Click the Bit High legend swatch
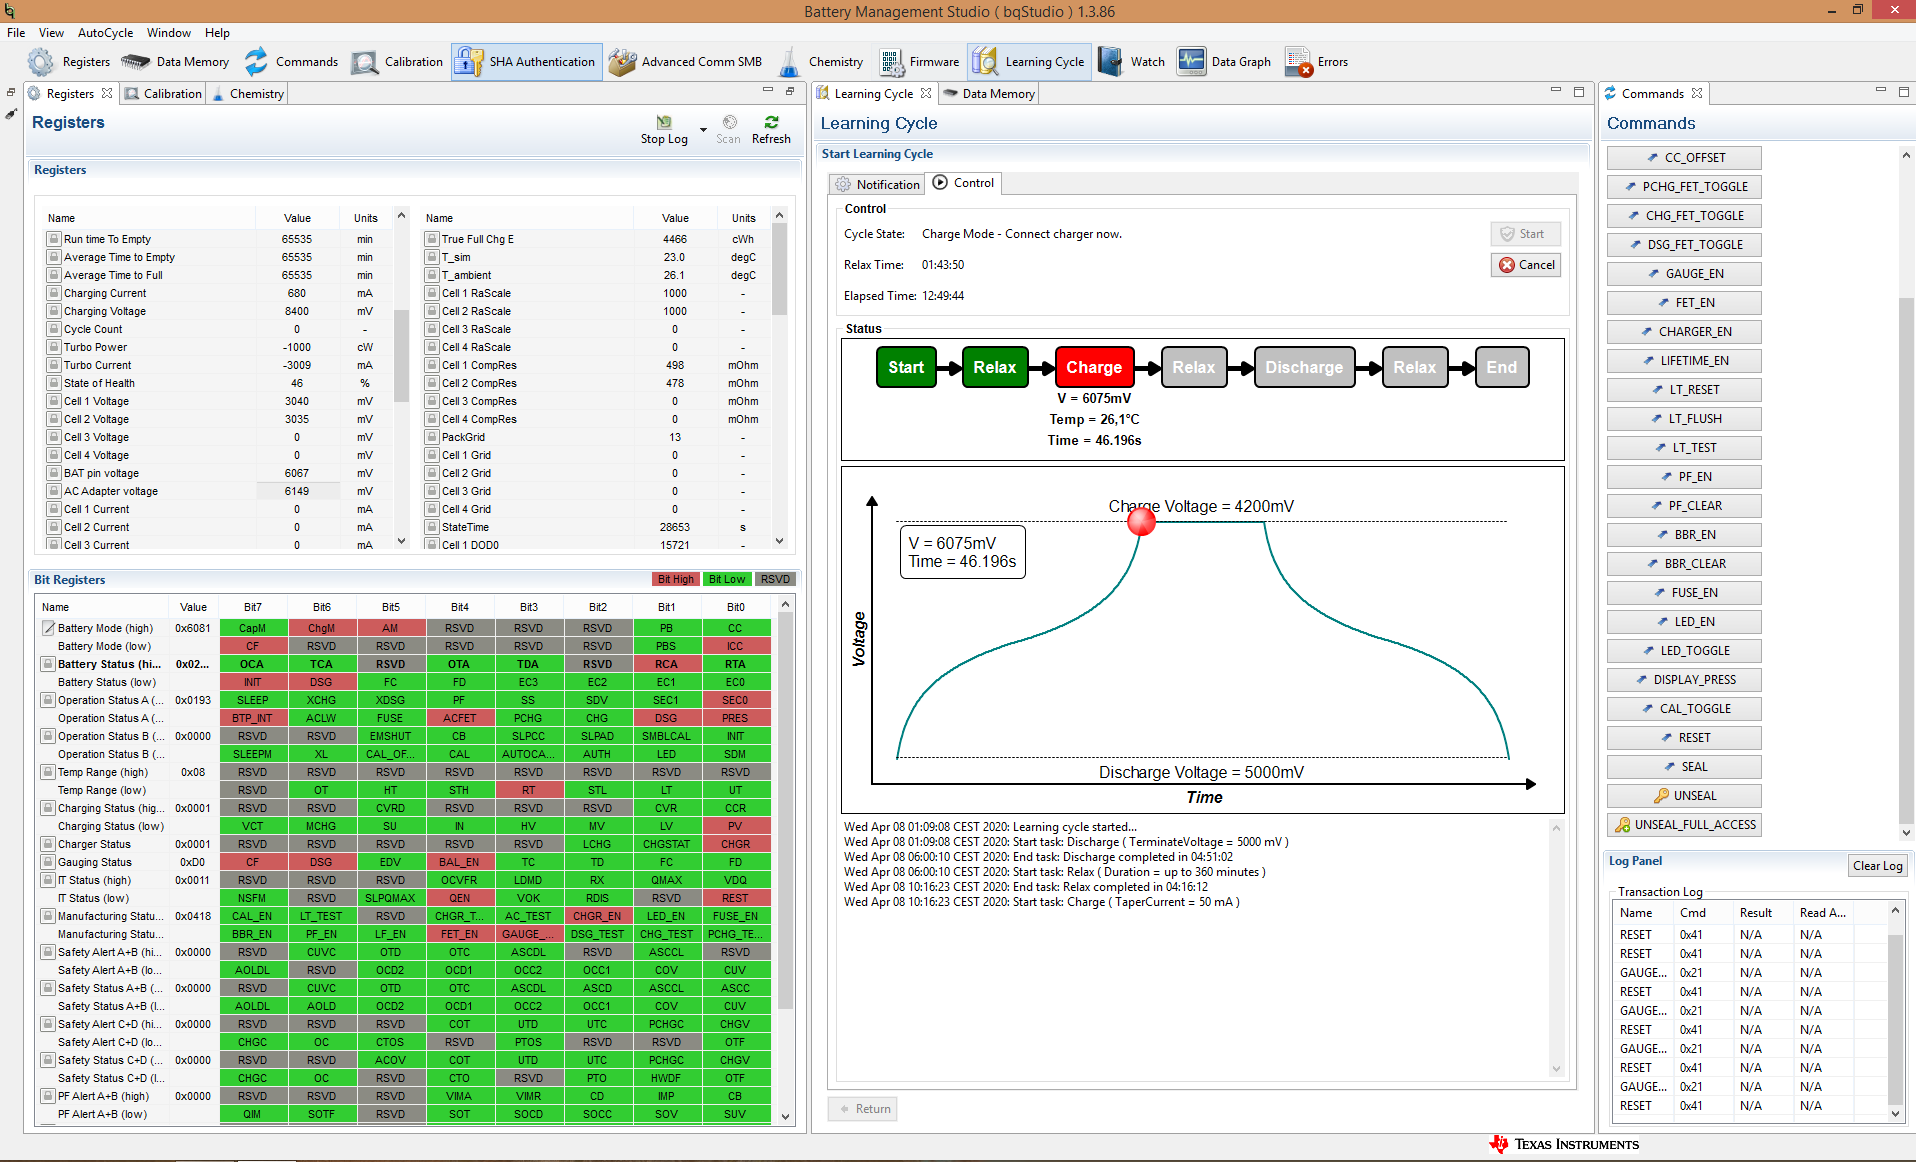The image size is (1916, 1162). (675, 579)
